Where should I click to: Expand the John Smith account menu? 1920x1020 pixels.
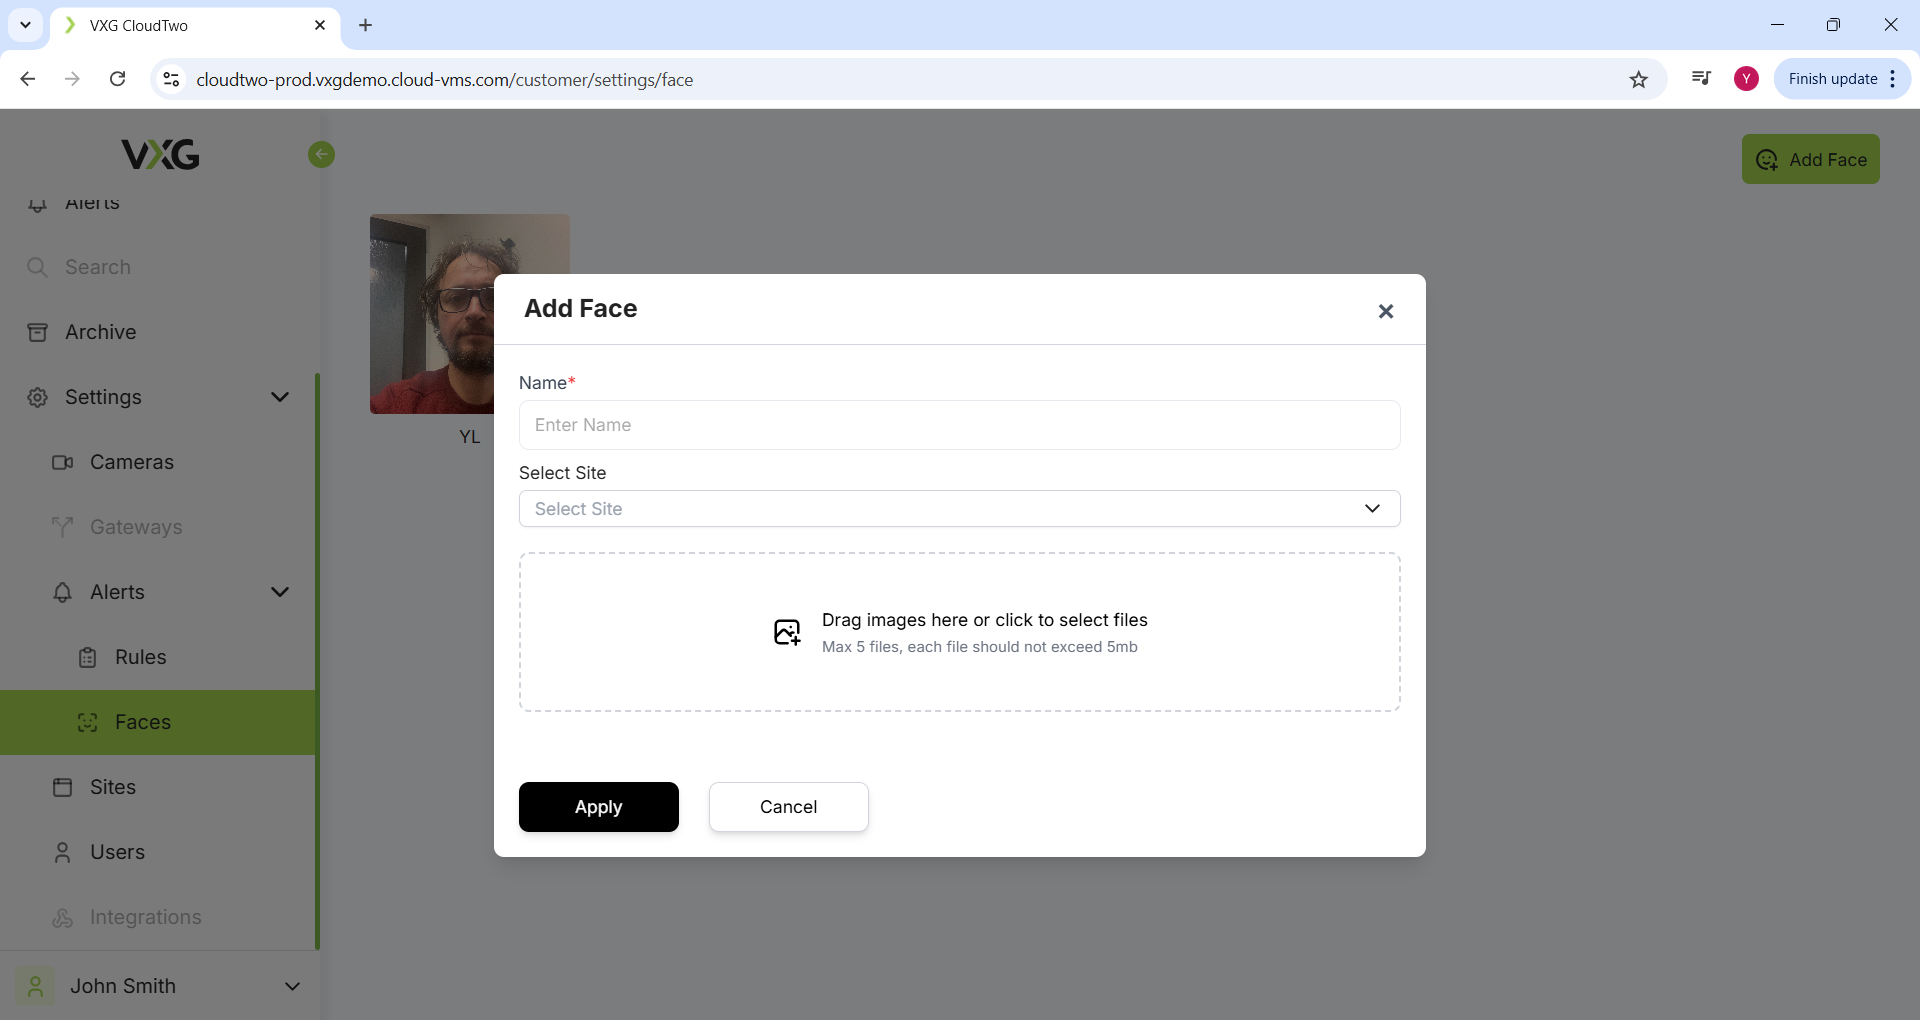tap(292, 986)
